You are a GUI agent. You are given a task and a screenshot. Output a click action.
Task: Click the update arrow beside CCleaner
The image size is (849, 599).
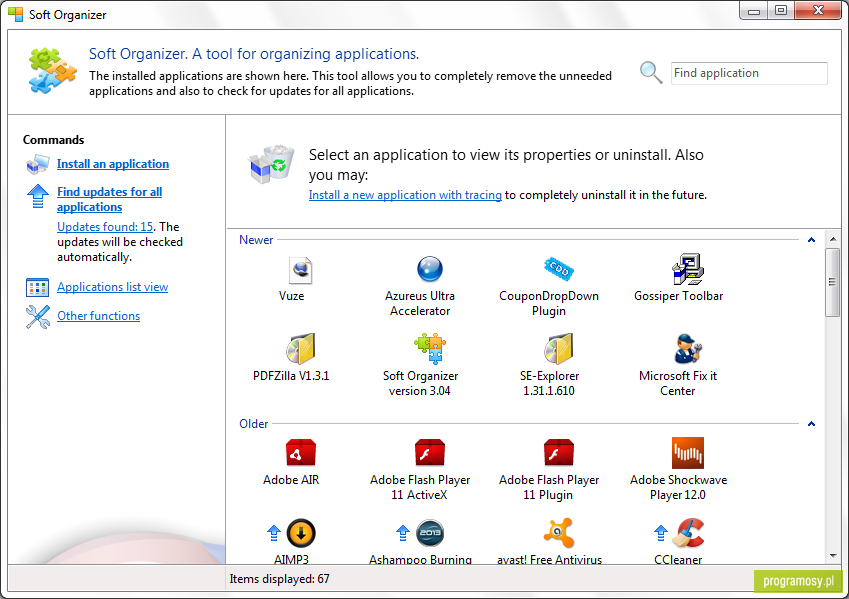pos(661,533)
